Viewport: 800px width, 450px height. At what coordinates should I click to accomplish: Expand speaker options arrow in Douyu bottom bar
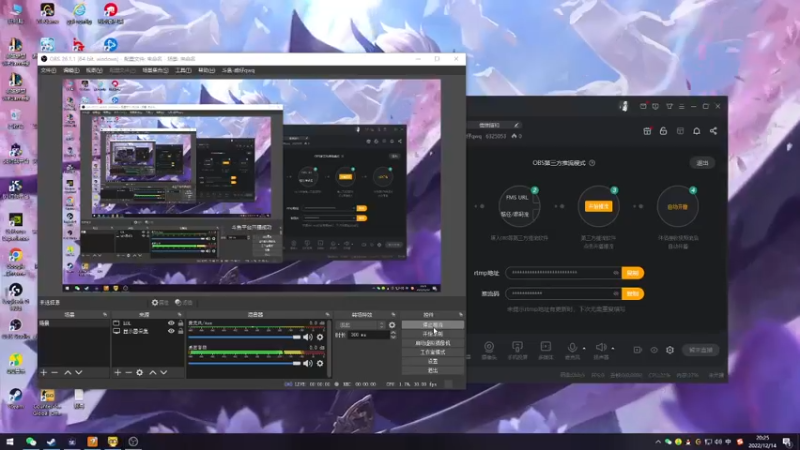coord(613,348)
